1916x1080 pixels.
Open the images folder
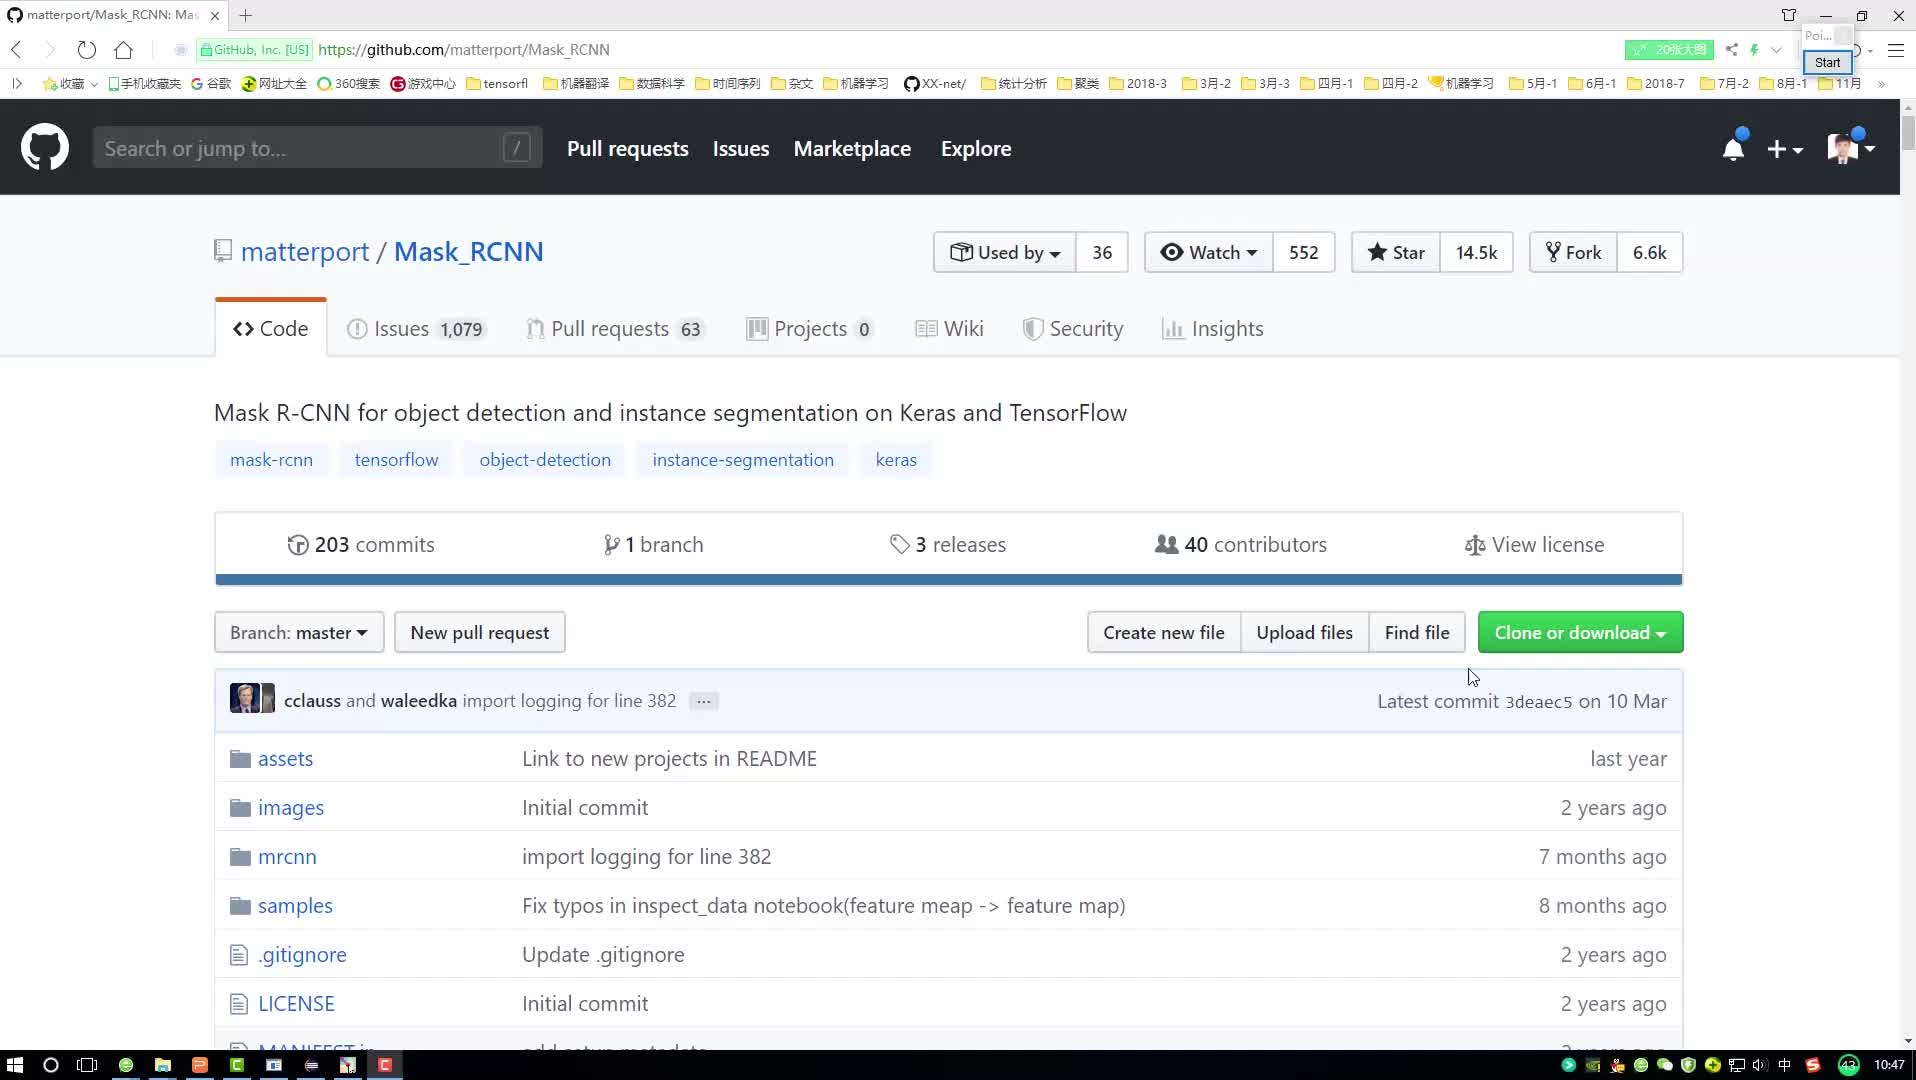pos(291,808)
